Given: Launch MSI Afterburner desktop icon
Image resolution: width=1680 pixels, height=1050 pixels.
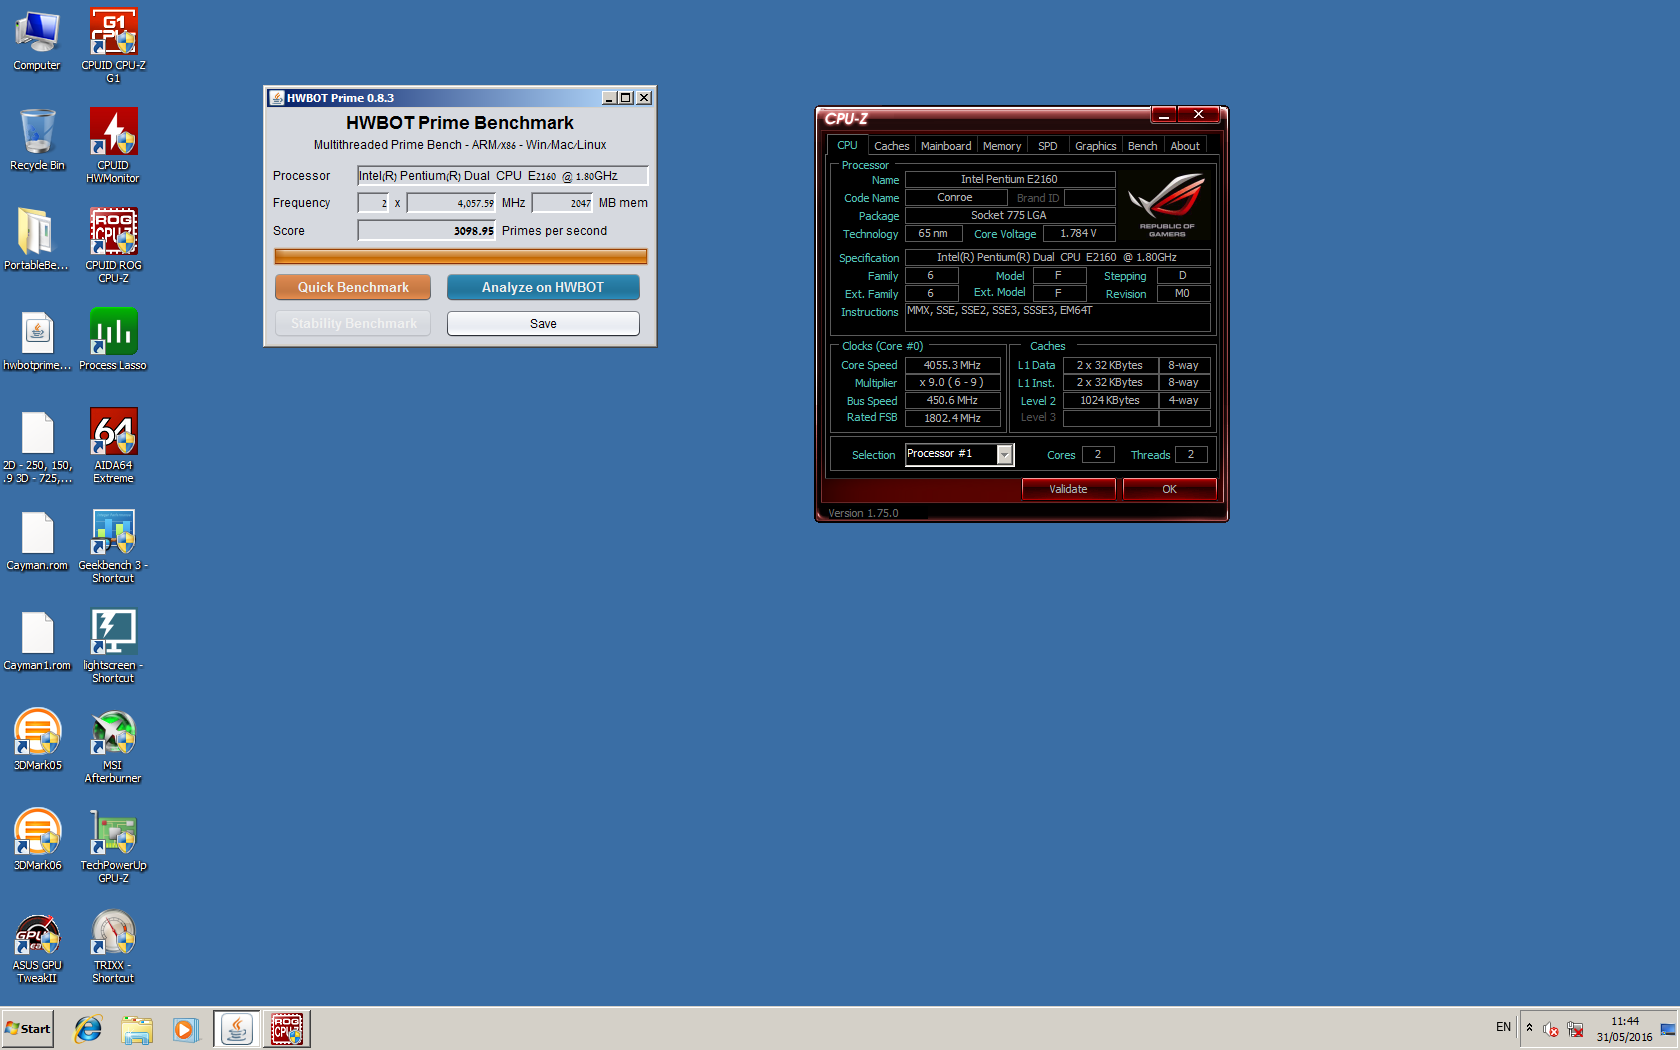Looking at the screenshot, I should [113, 746].
